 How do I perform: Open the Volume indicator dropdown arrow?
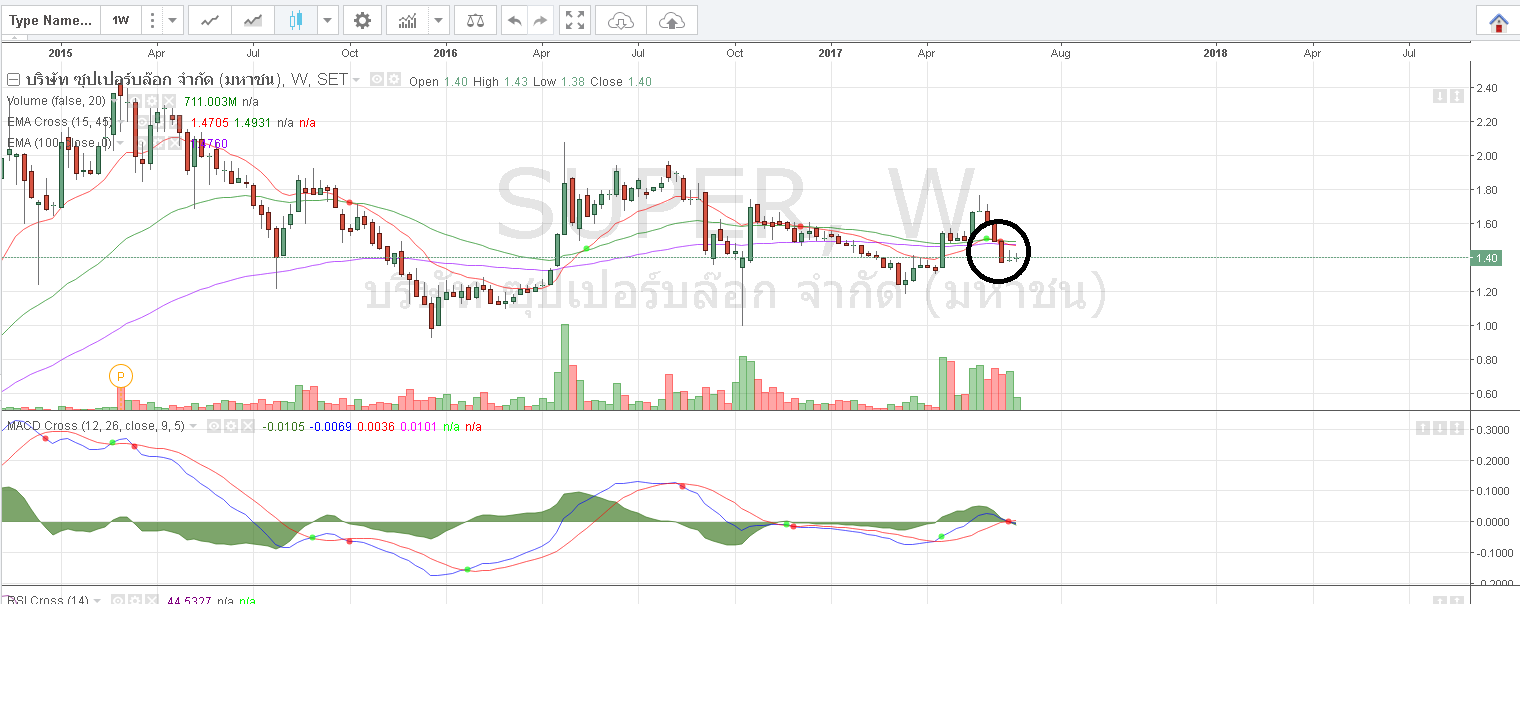coord(114,101)
